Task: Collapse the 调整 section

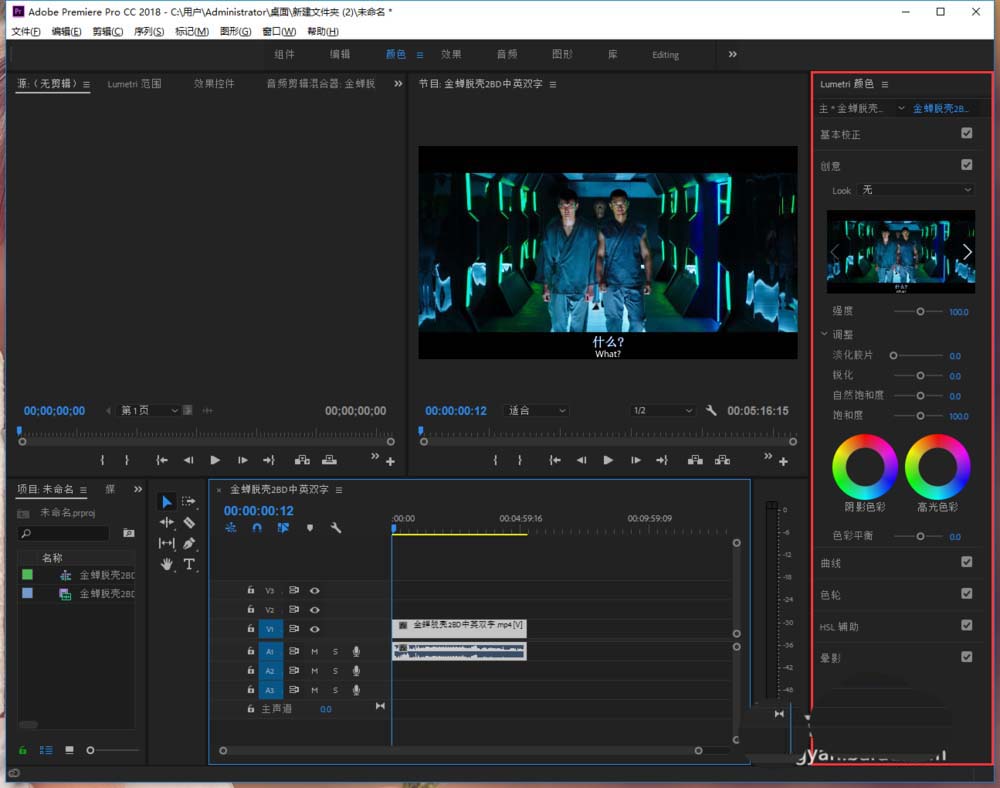Action: pyautogui.click(x=824, y=334)
